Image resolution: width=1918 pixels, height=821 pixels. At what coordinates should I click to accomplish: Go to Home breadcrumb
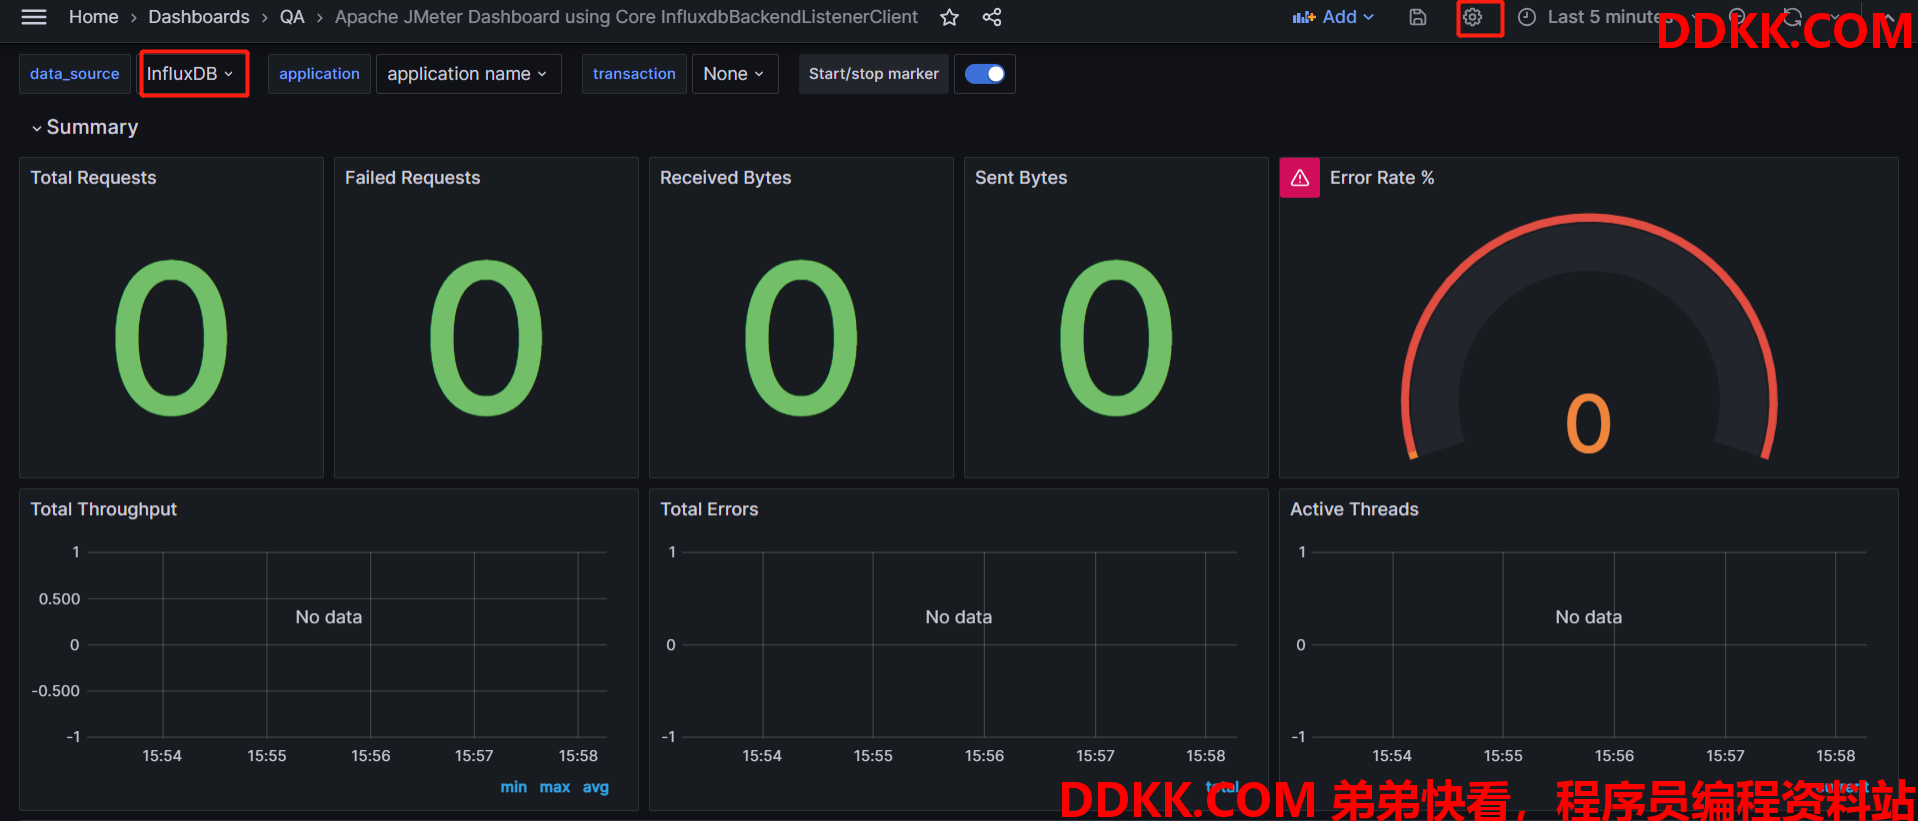[94, 17]
